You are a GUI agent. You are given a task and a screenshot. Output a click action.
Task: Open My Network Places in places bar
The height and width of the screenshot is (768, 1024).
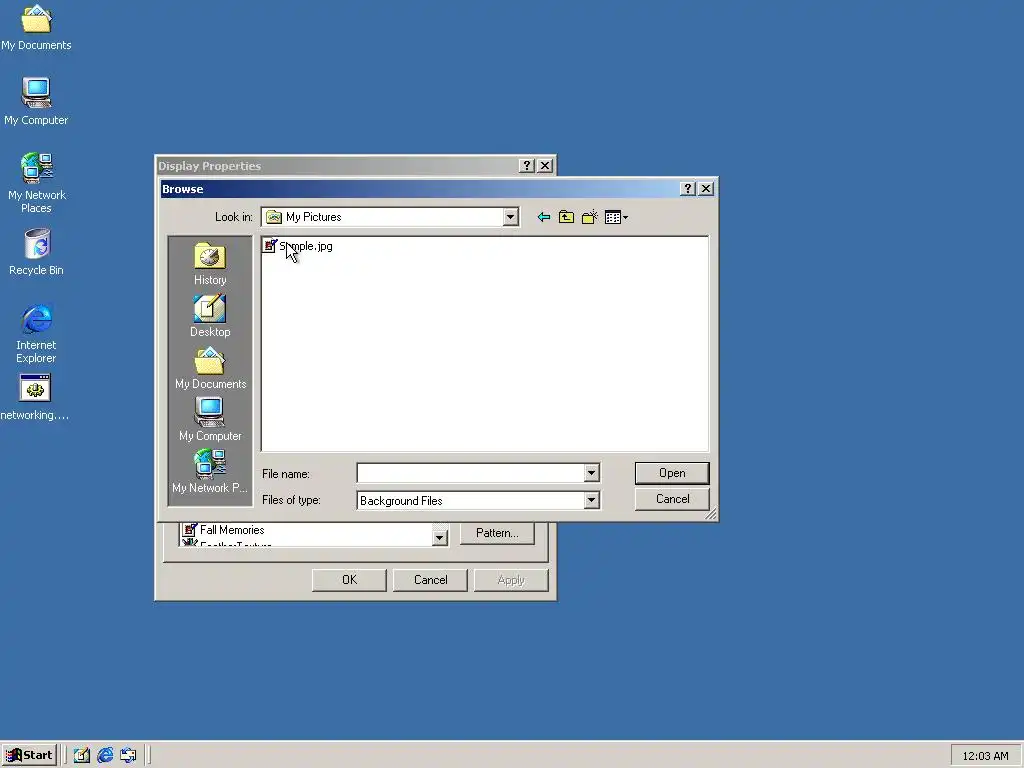click(x=210, y=472)
